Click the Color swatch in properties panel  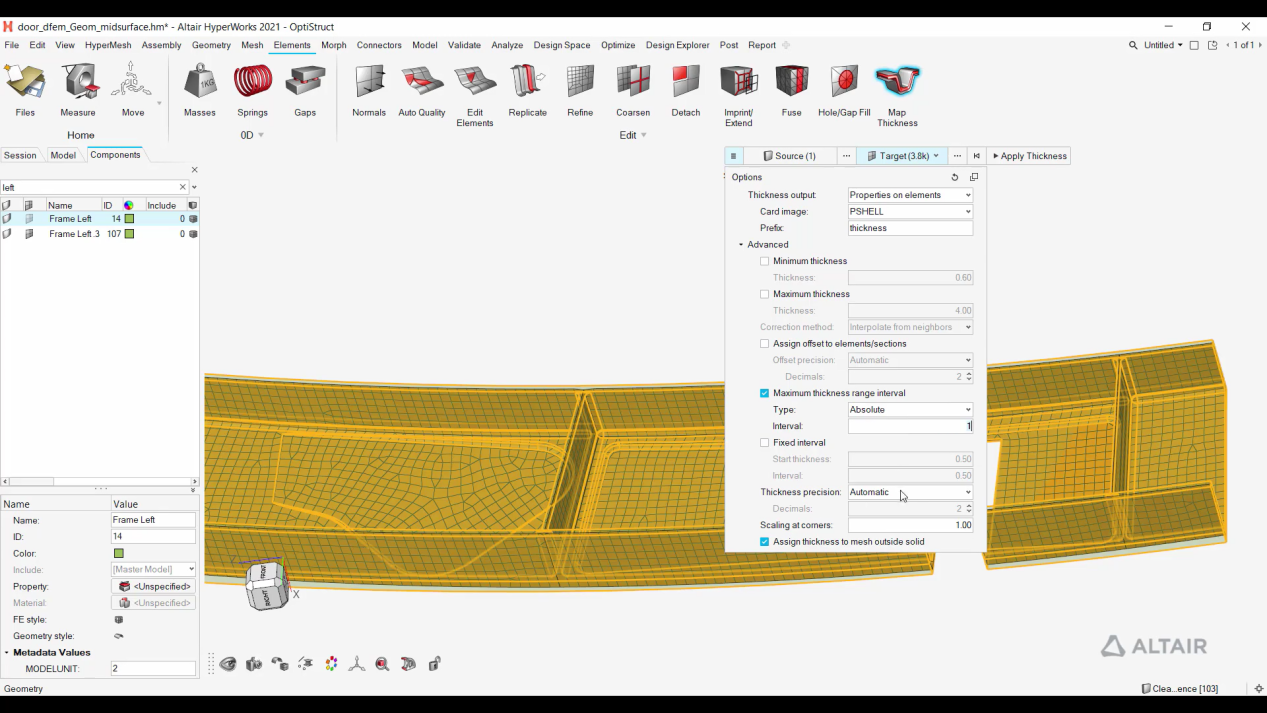[x=119, y=553]
